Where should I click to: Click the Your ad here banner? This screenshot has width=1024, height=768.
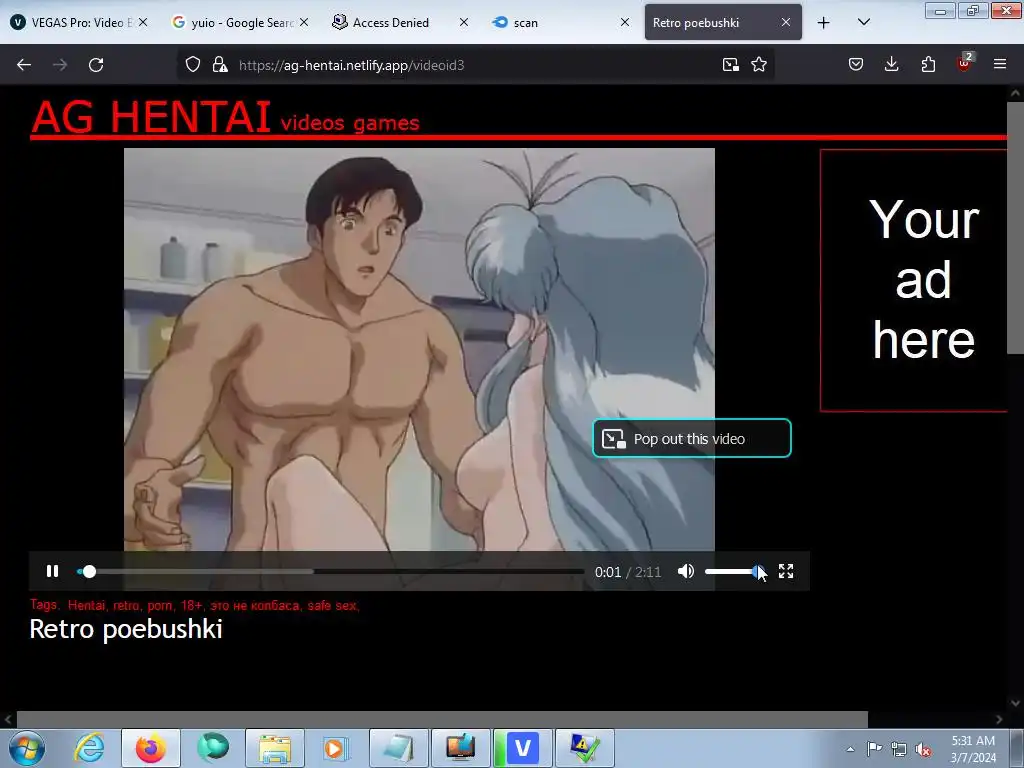(x=914, y=280)
